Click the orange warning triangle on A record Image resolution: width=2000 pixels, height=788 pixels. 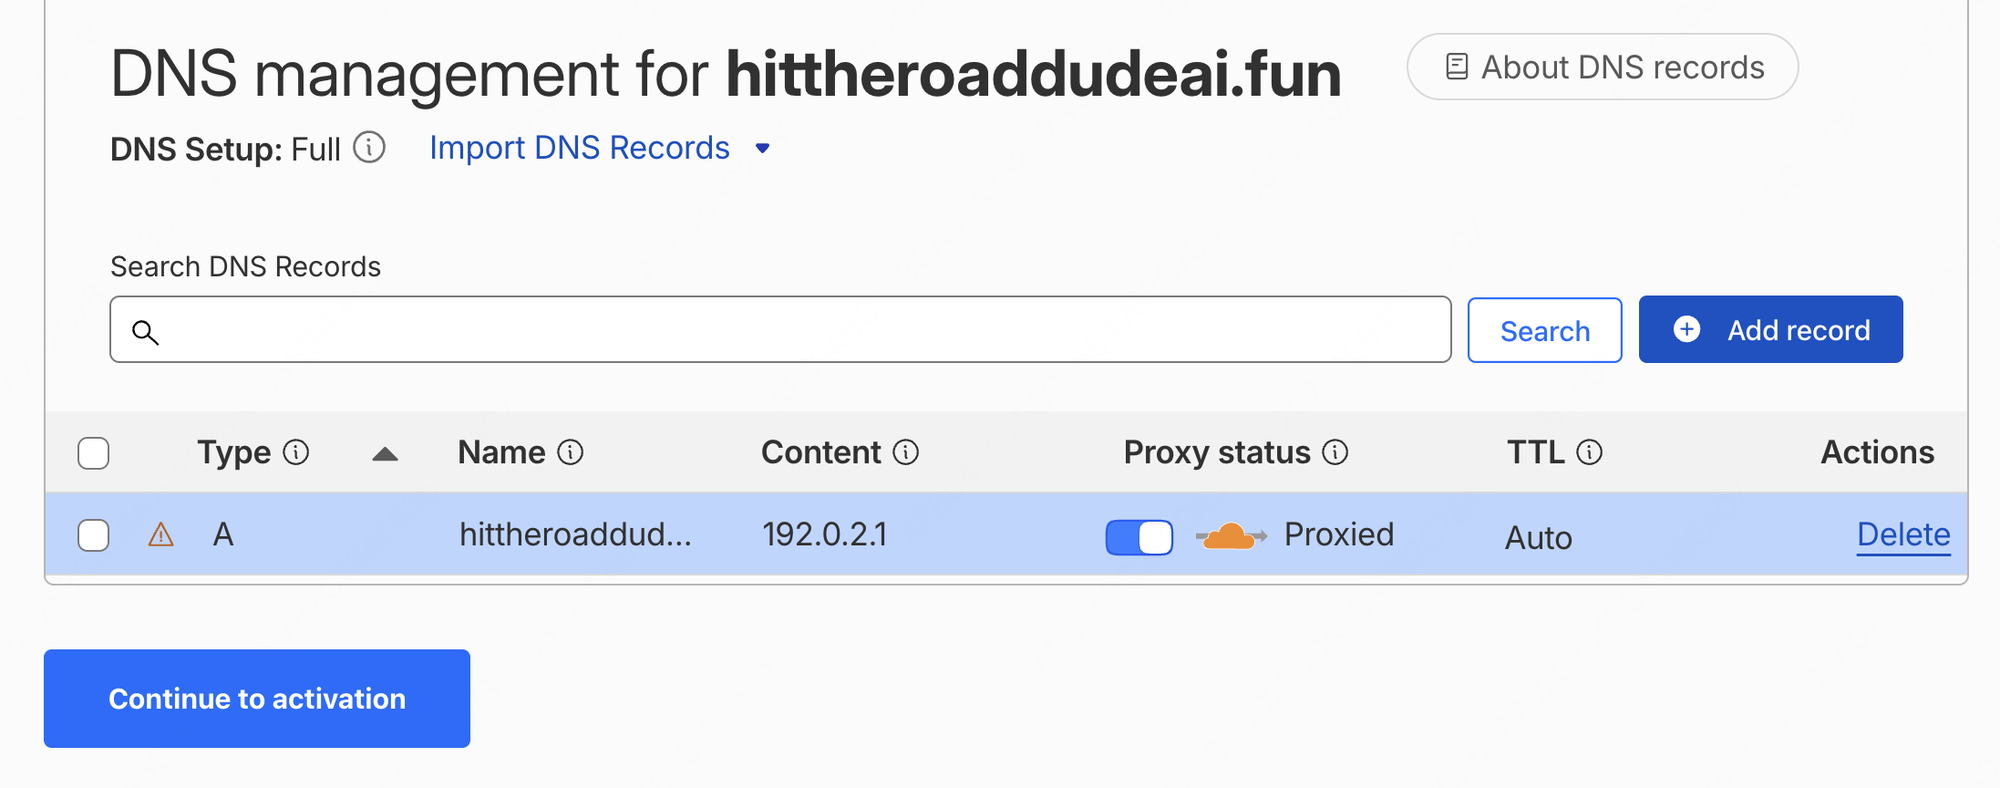[161, 535]
